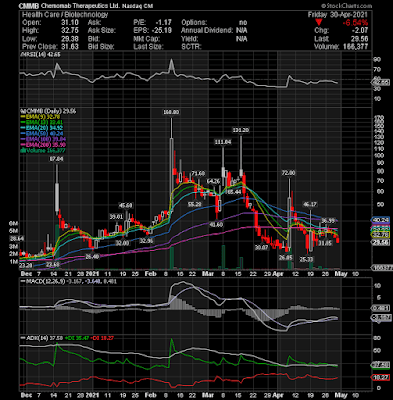Click the 32.00 January low label
The width and height of the screenshot is (393, 400).
click(122, 243)
